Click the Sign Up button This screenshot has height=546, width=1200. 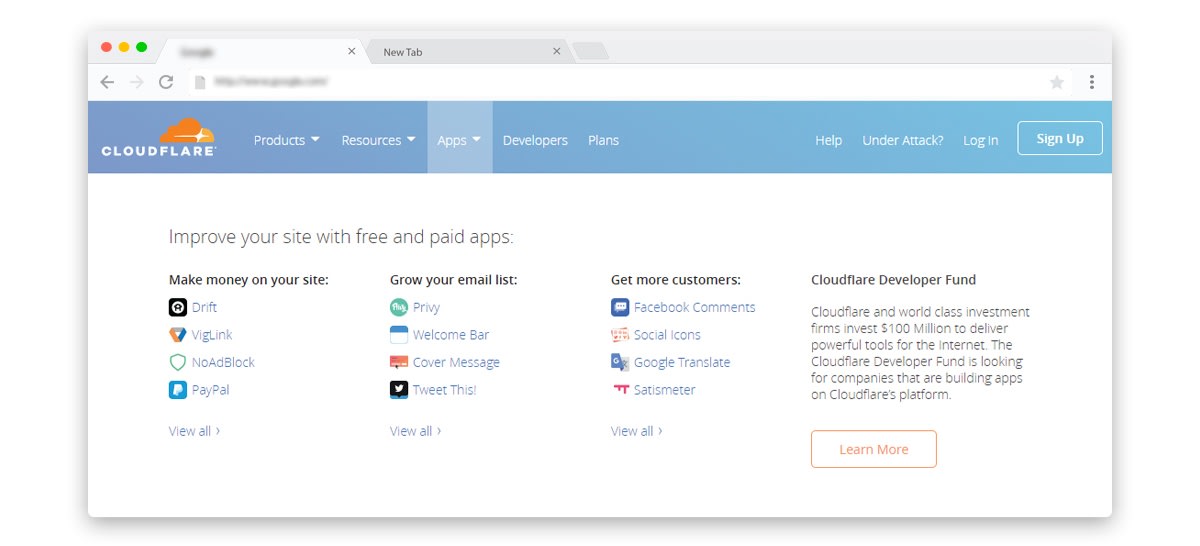[1060, 138]
